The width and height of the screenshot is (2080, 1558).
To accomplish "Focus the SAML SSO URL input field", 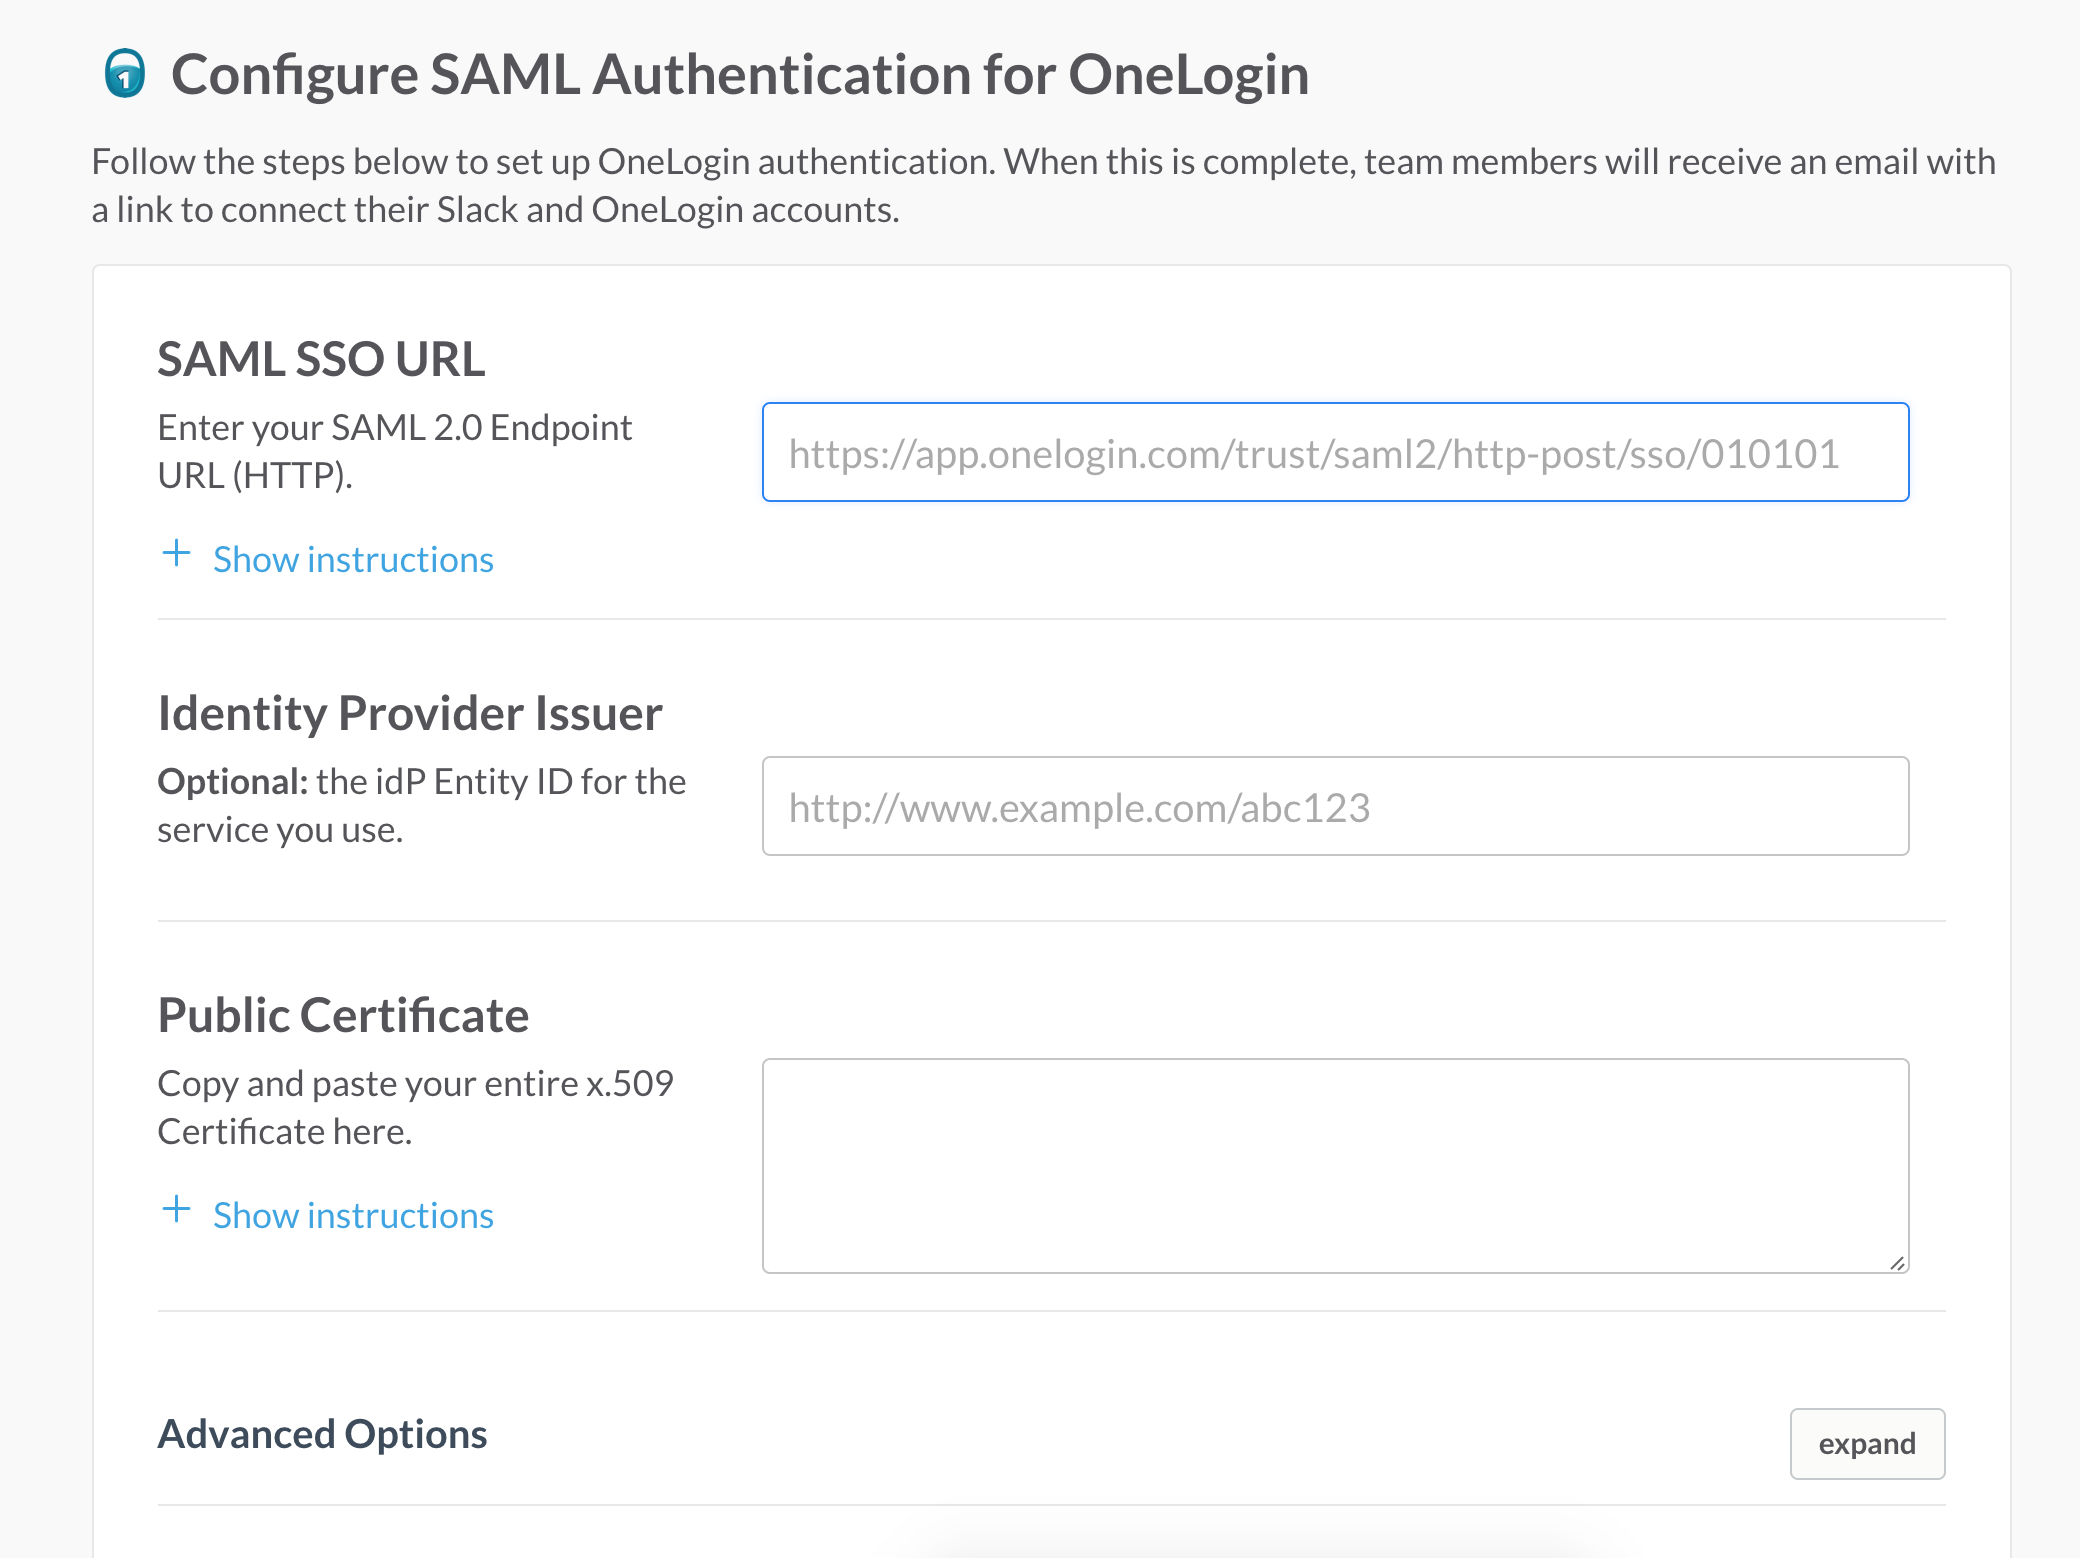I will [1335, 452].
